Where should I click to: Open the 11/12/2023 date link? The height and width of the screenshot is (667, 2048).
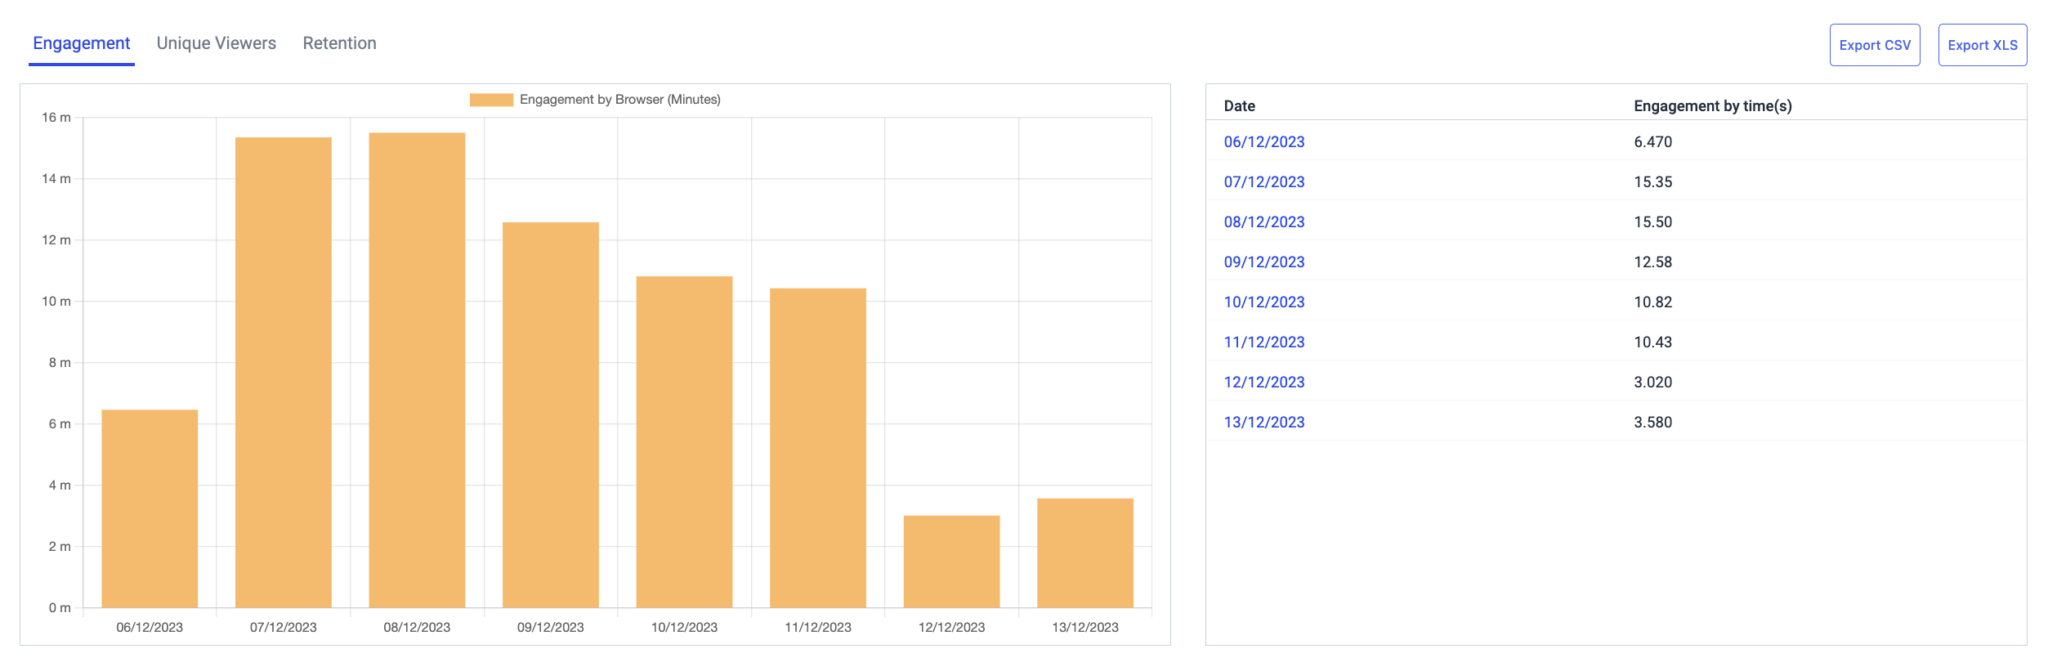pos(1264,342)
